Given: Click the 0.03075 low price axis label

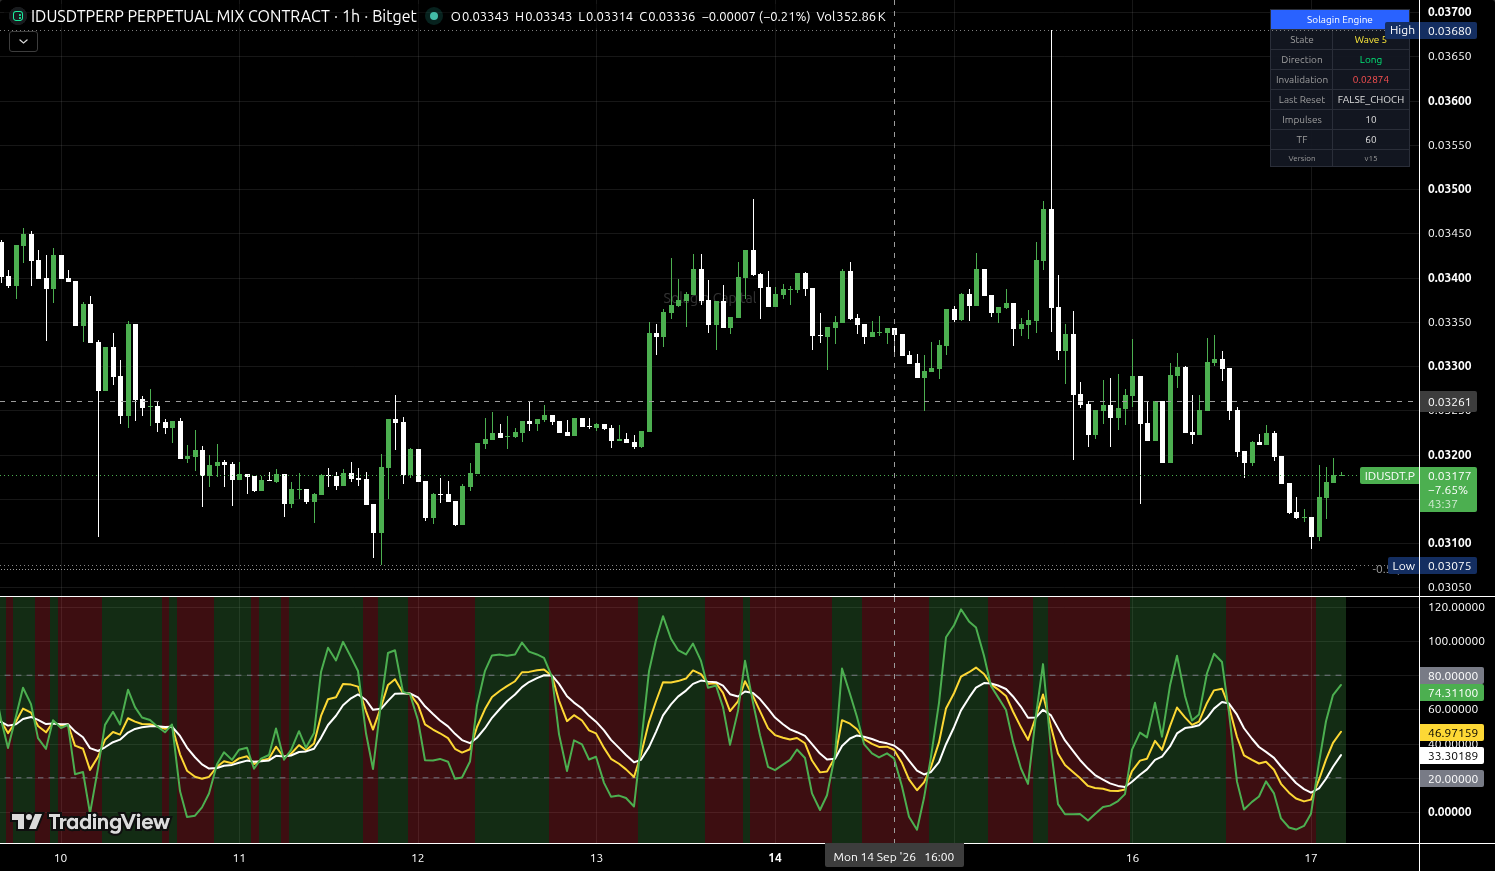Looking at the screenshot, I should 1449,566.
